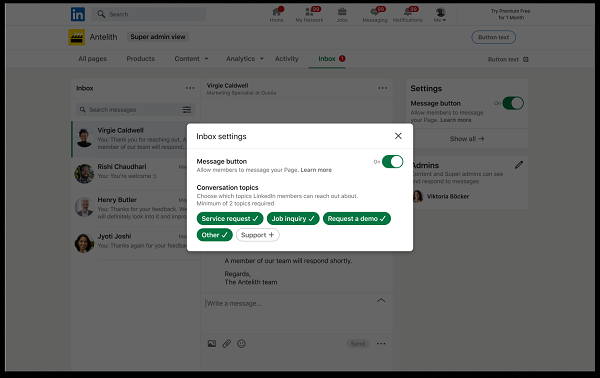Screen dimensions: 600x378
Task: Switch to the Activity tab
Action: tap(287, 59)
